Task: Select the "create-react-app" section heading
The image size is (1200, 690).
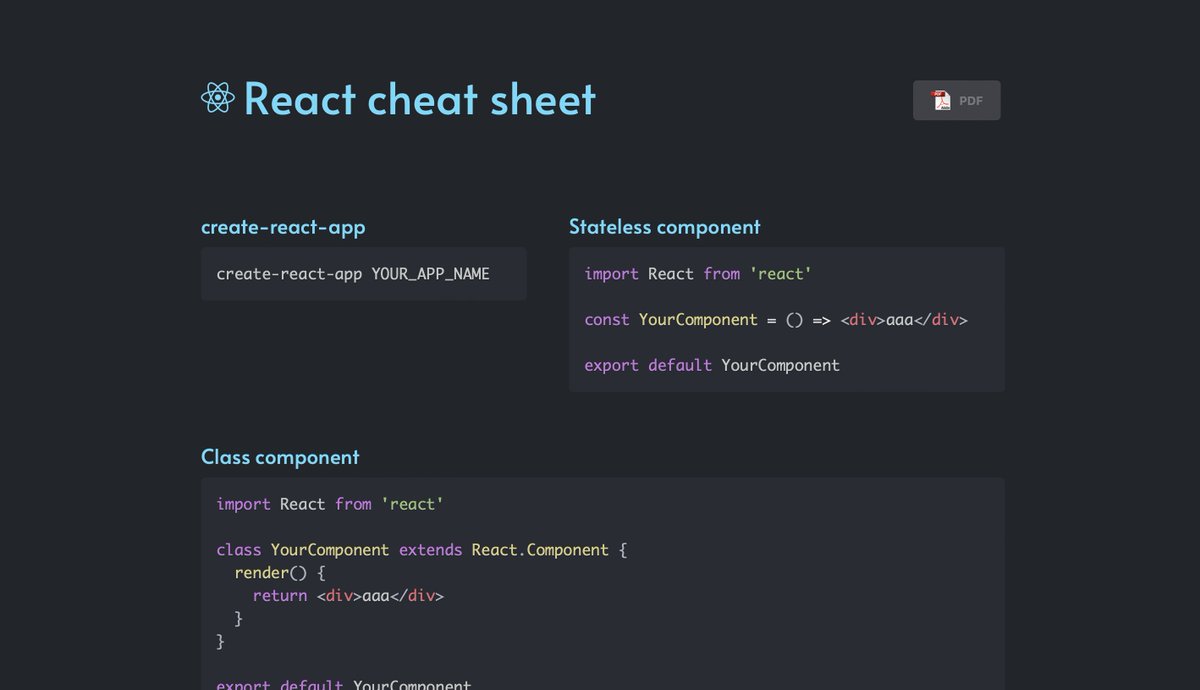Action: click(x=283, y=227)
